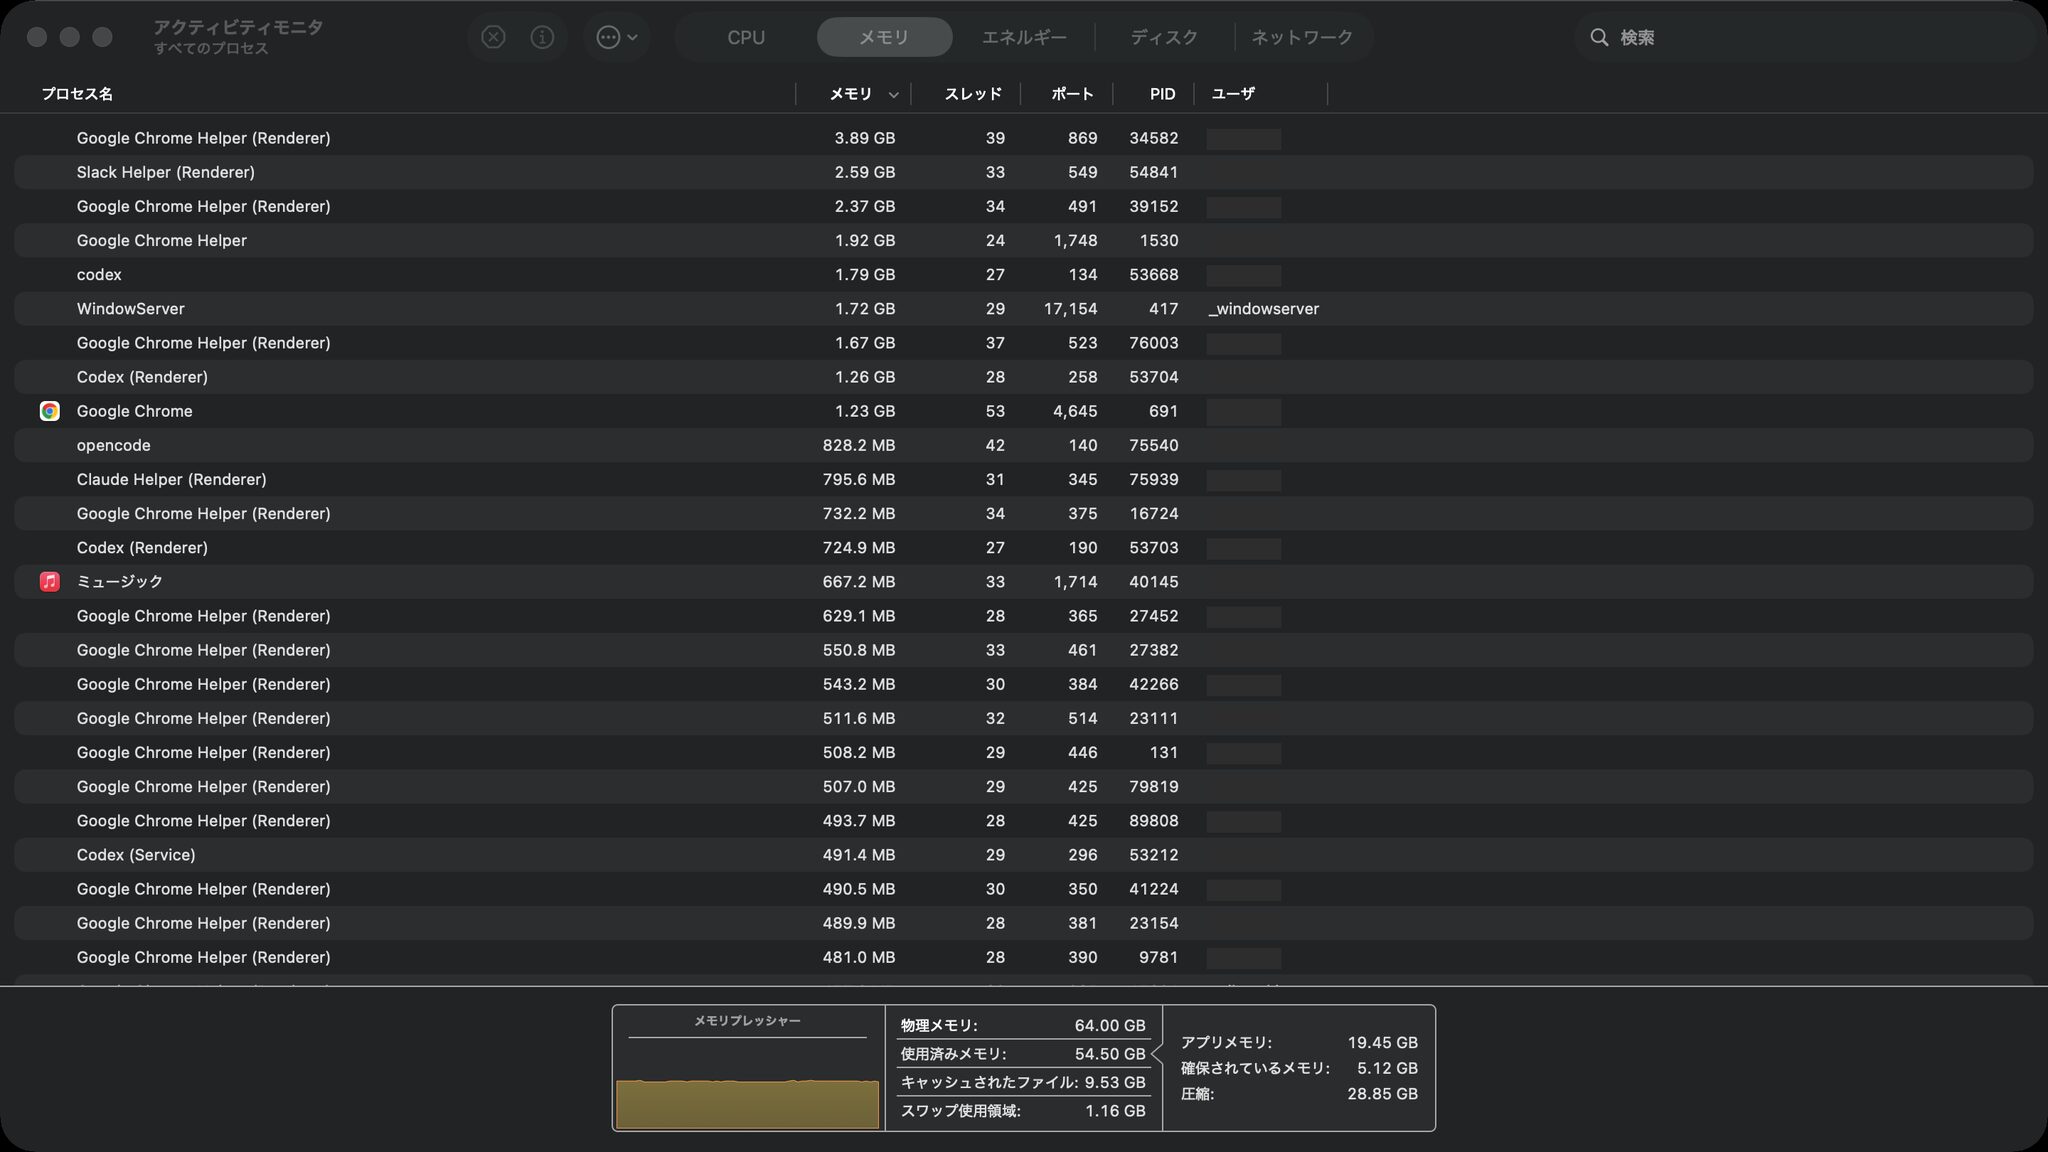Select the Codex (Service) process row
The width and height of the screenshot is (2048, 1152).
(1023, 855)
